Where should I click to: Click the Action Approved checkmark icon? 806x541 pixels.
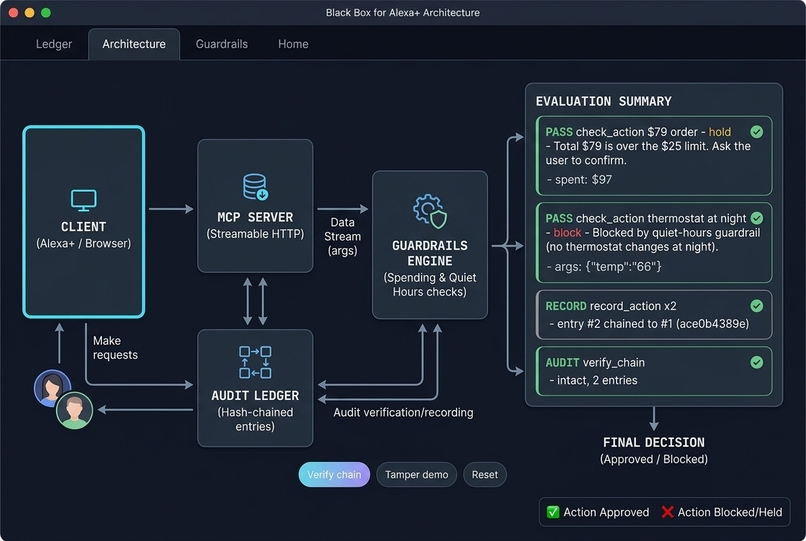[x=553, y=512]
